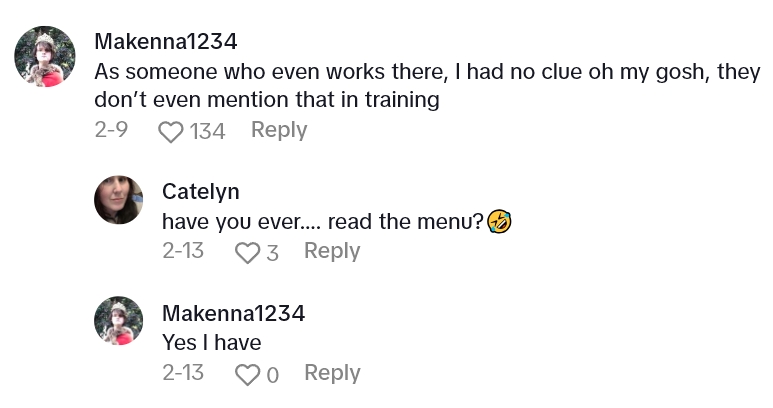Click Makenna1234's username above "Yes I have"
Image resolution: width=773 pixels, height=408 pixels.
coord(233,313)
